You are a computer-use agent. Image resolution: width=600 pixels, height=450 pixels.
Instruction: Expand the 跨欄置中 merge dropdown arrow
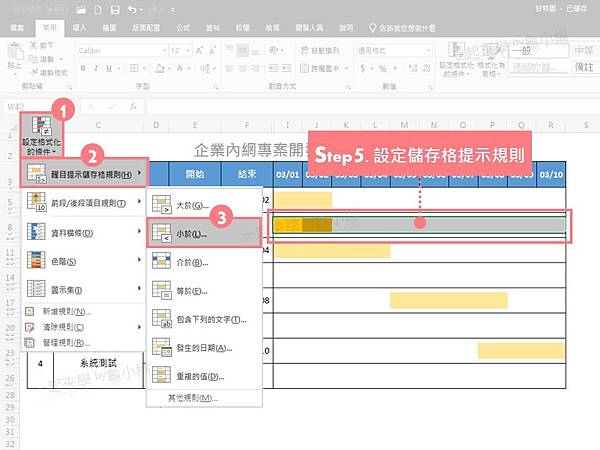tap(346, 68)
